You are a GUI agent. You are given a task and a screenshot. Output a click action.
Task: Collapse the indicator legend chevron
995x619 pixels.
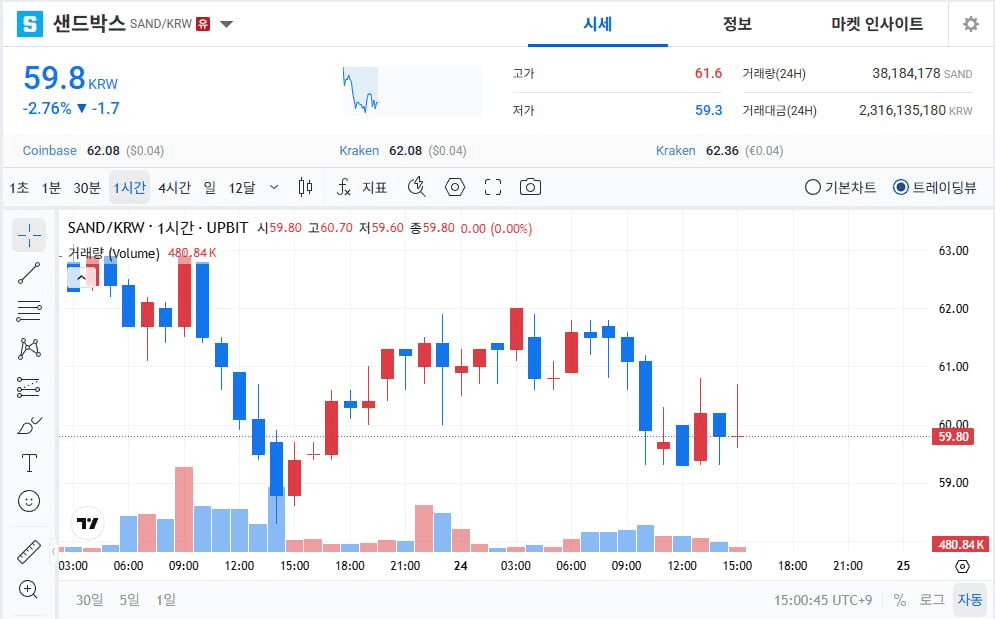[81, 277]
